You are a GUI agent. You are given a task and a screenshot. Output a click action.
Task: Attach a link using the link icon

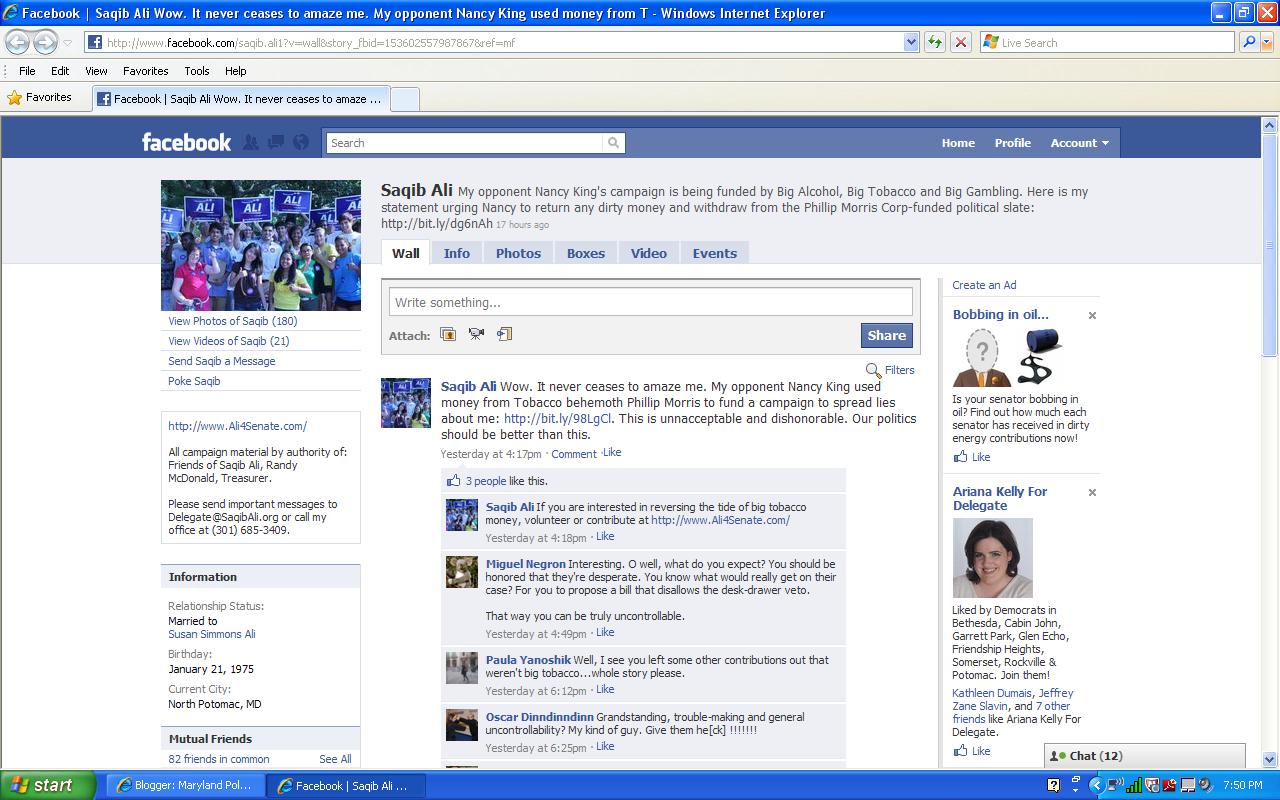[x=504, y=334]
